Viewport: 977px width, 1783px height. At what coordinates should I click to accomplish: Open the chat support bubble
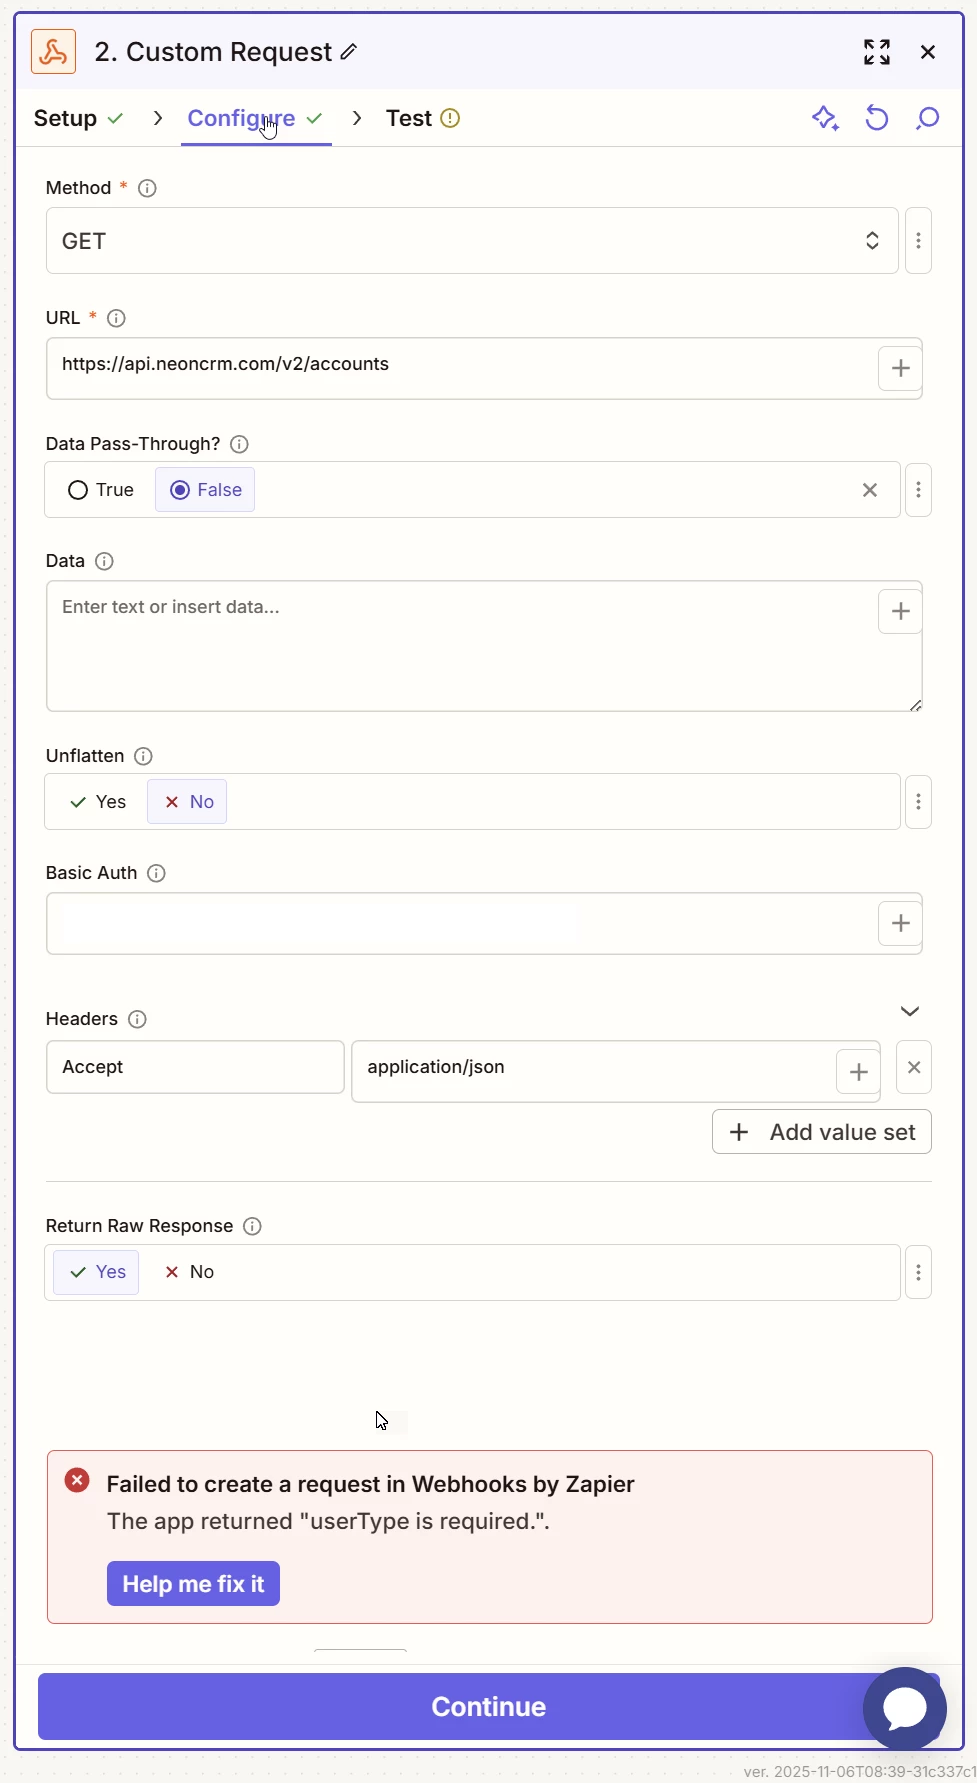tap(905, 1708)
